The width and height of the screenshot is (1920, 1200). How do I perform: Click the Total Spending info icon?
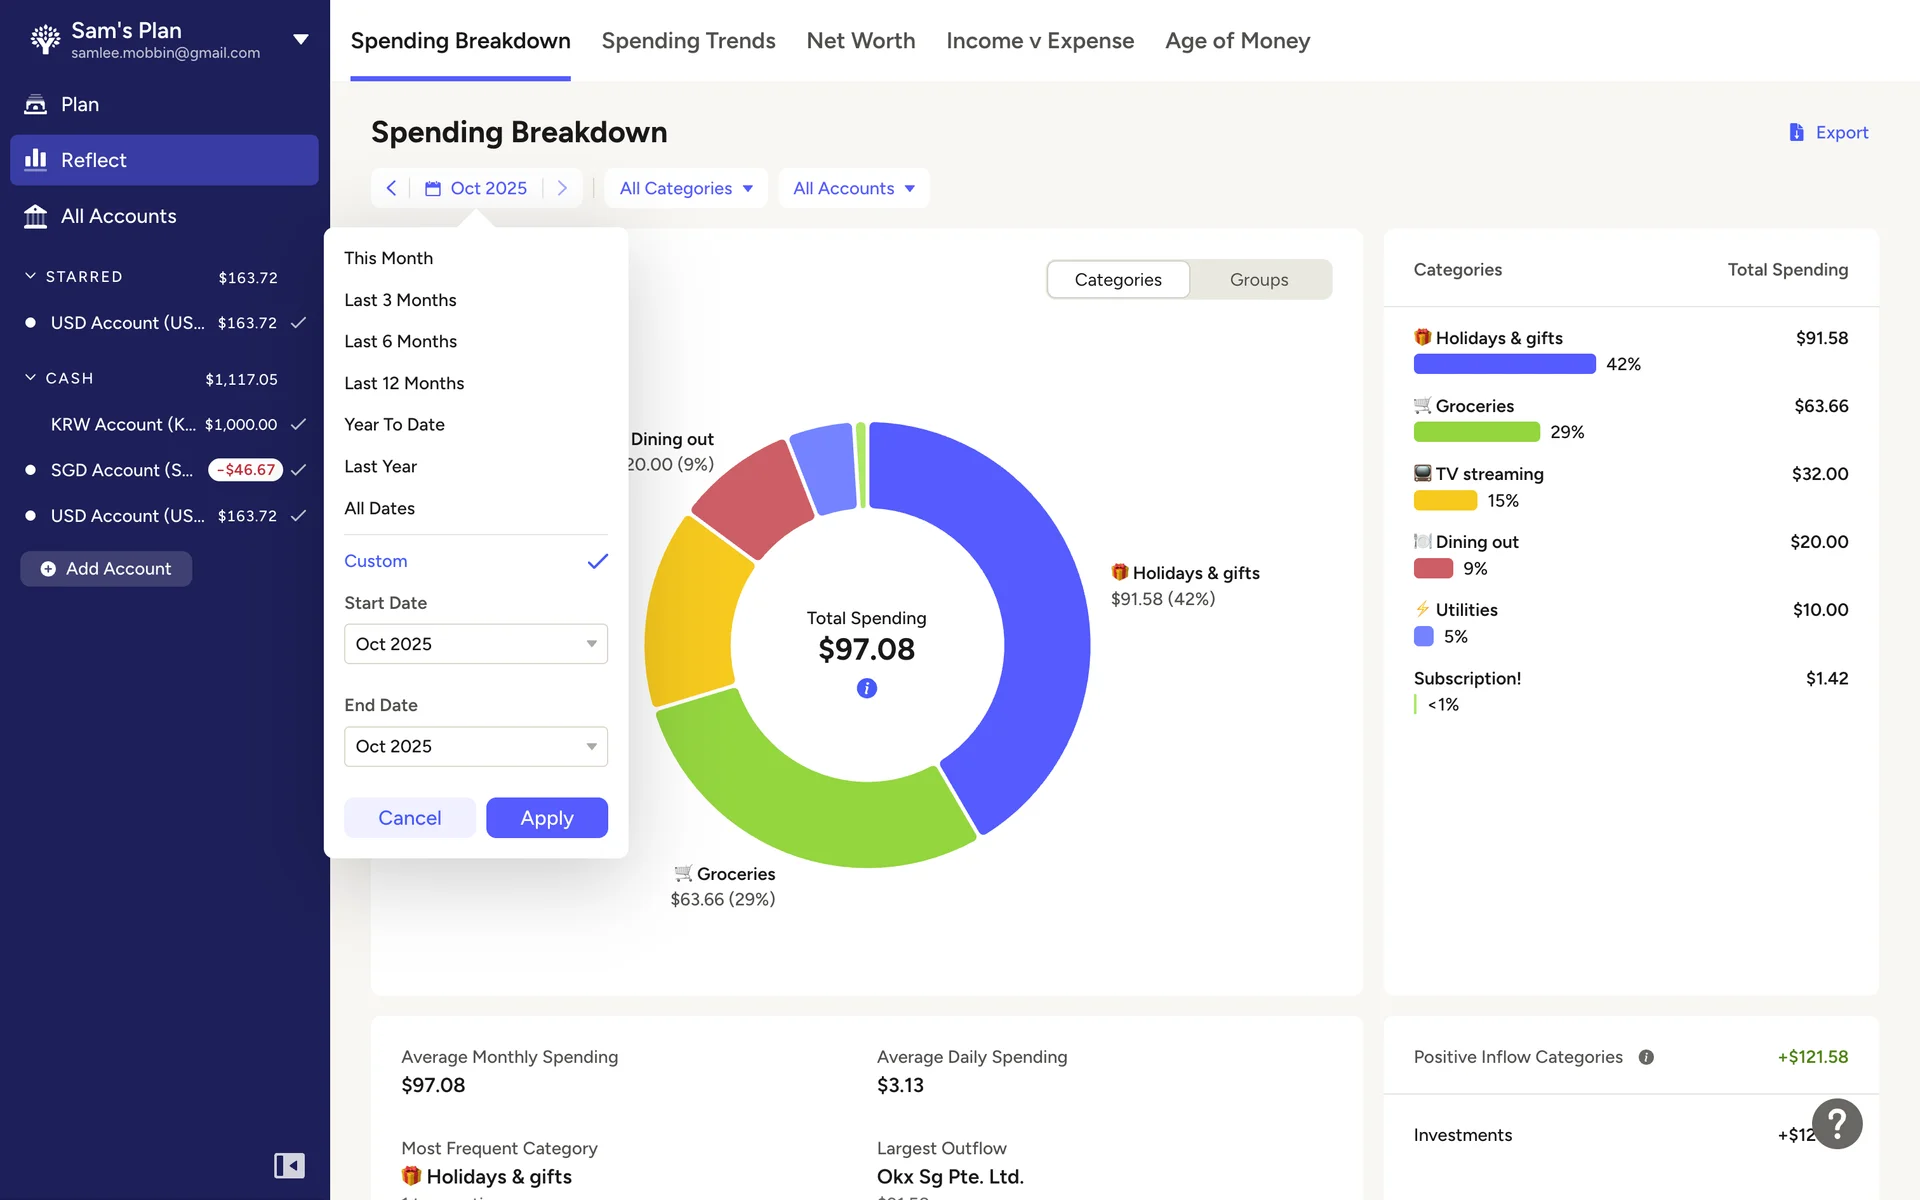(866, 688)
